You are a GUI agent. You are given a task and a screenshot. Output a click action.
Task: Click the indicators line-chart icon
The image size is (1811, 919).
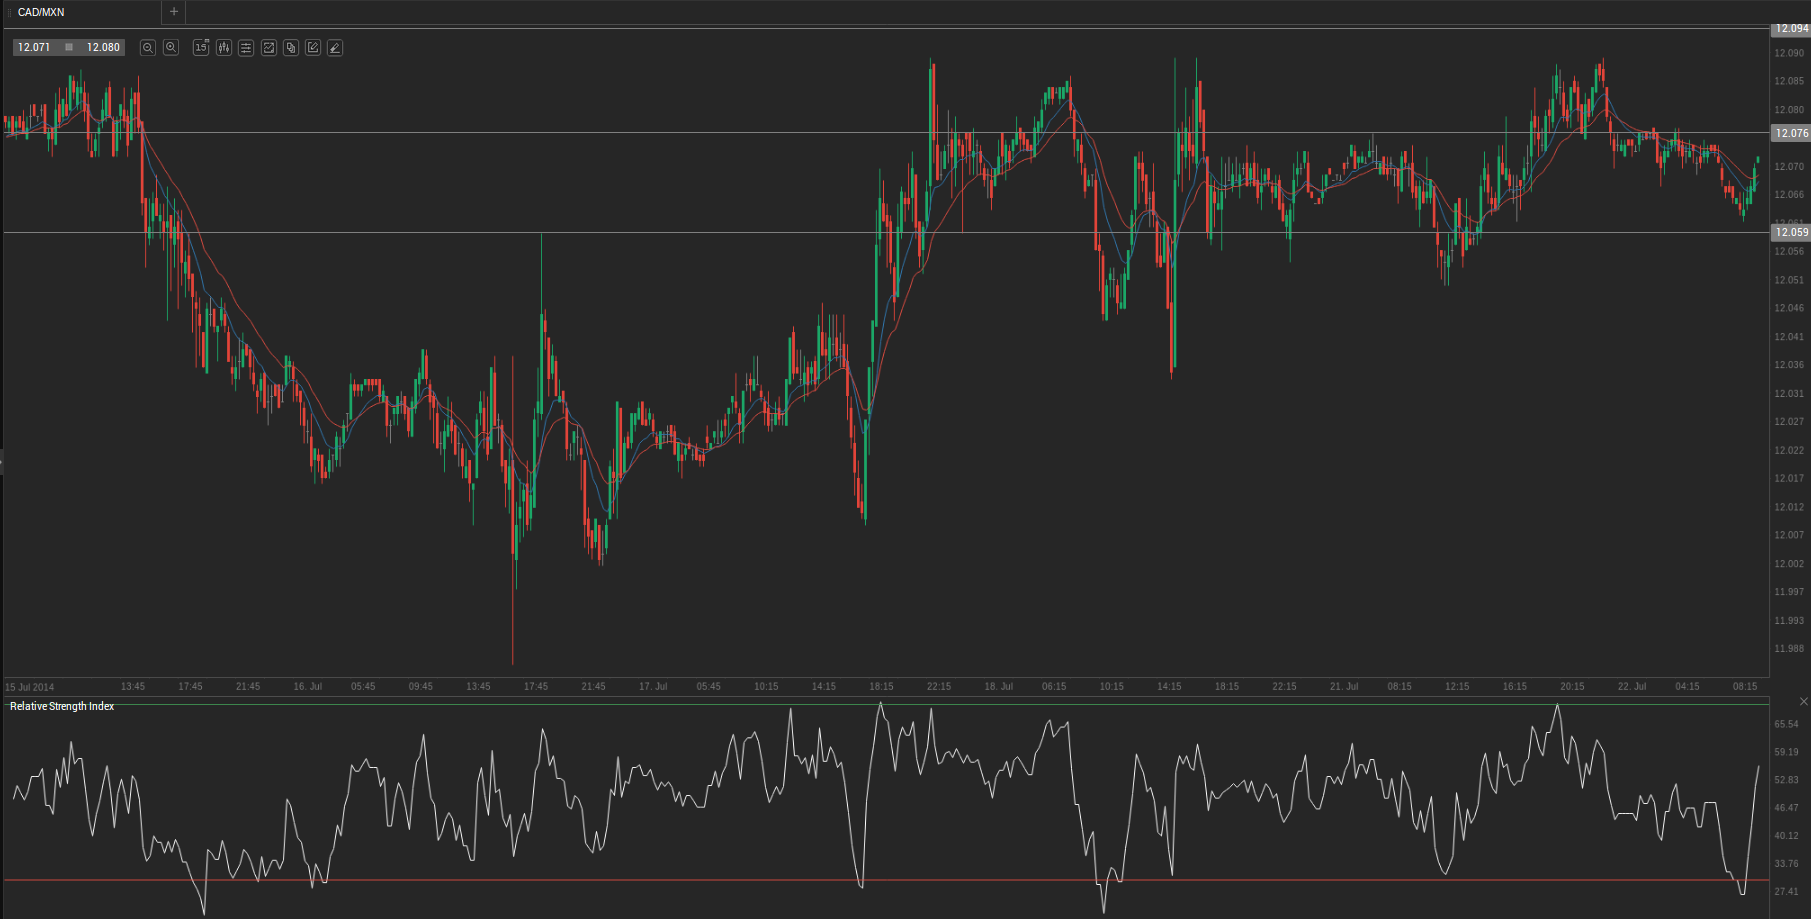click(269, 47)
